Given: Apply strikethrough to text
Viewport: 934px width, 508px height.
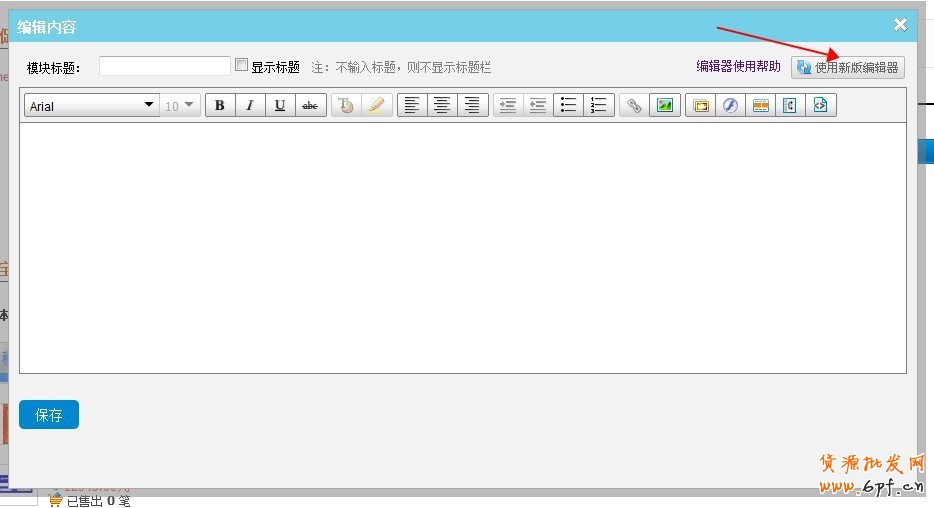Looking at the screenshot, I should click(x=310, y=106).
